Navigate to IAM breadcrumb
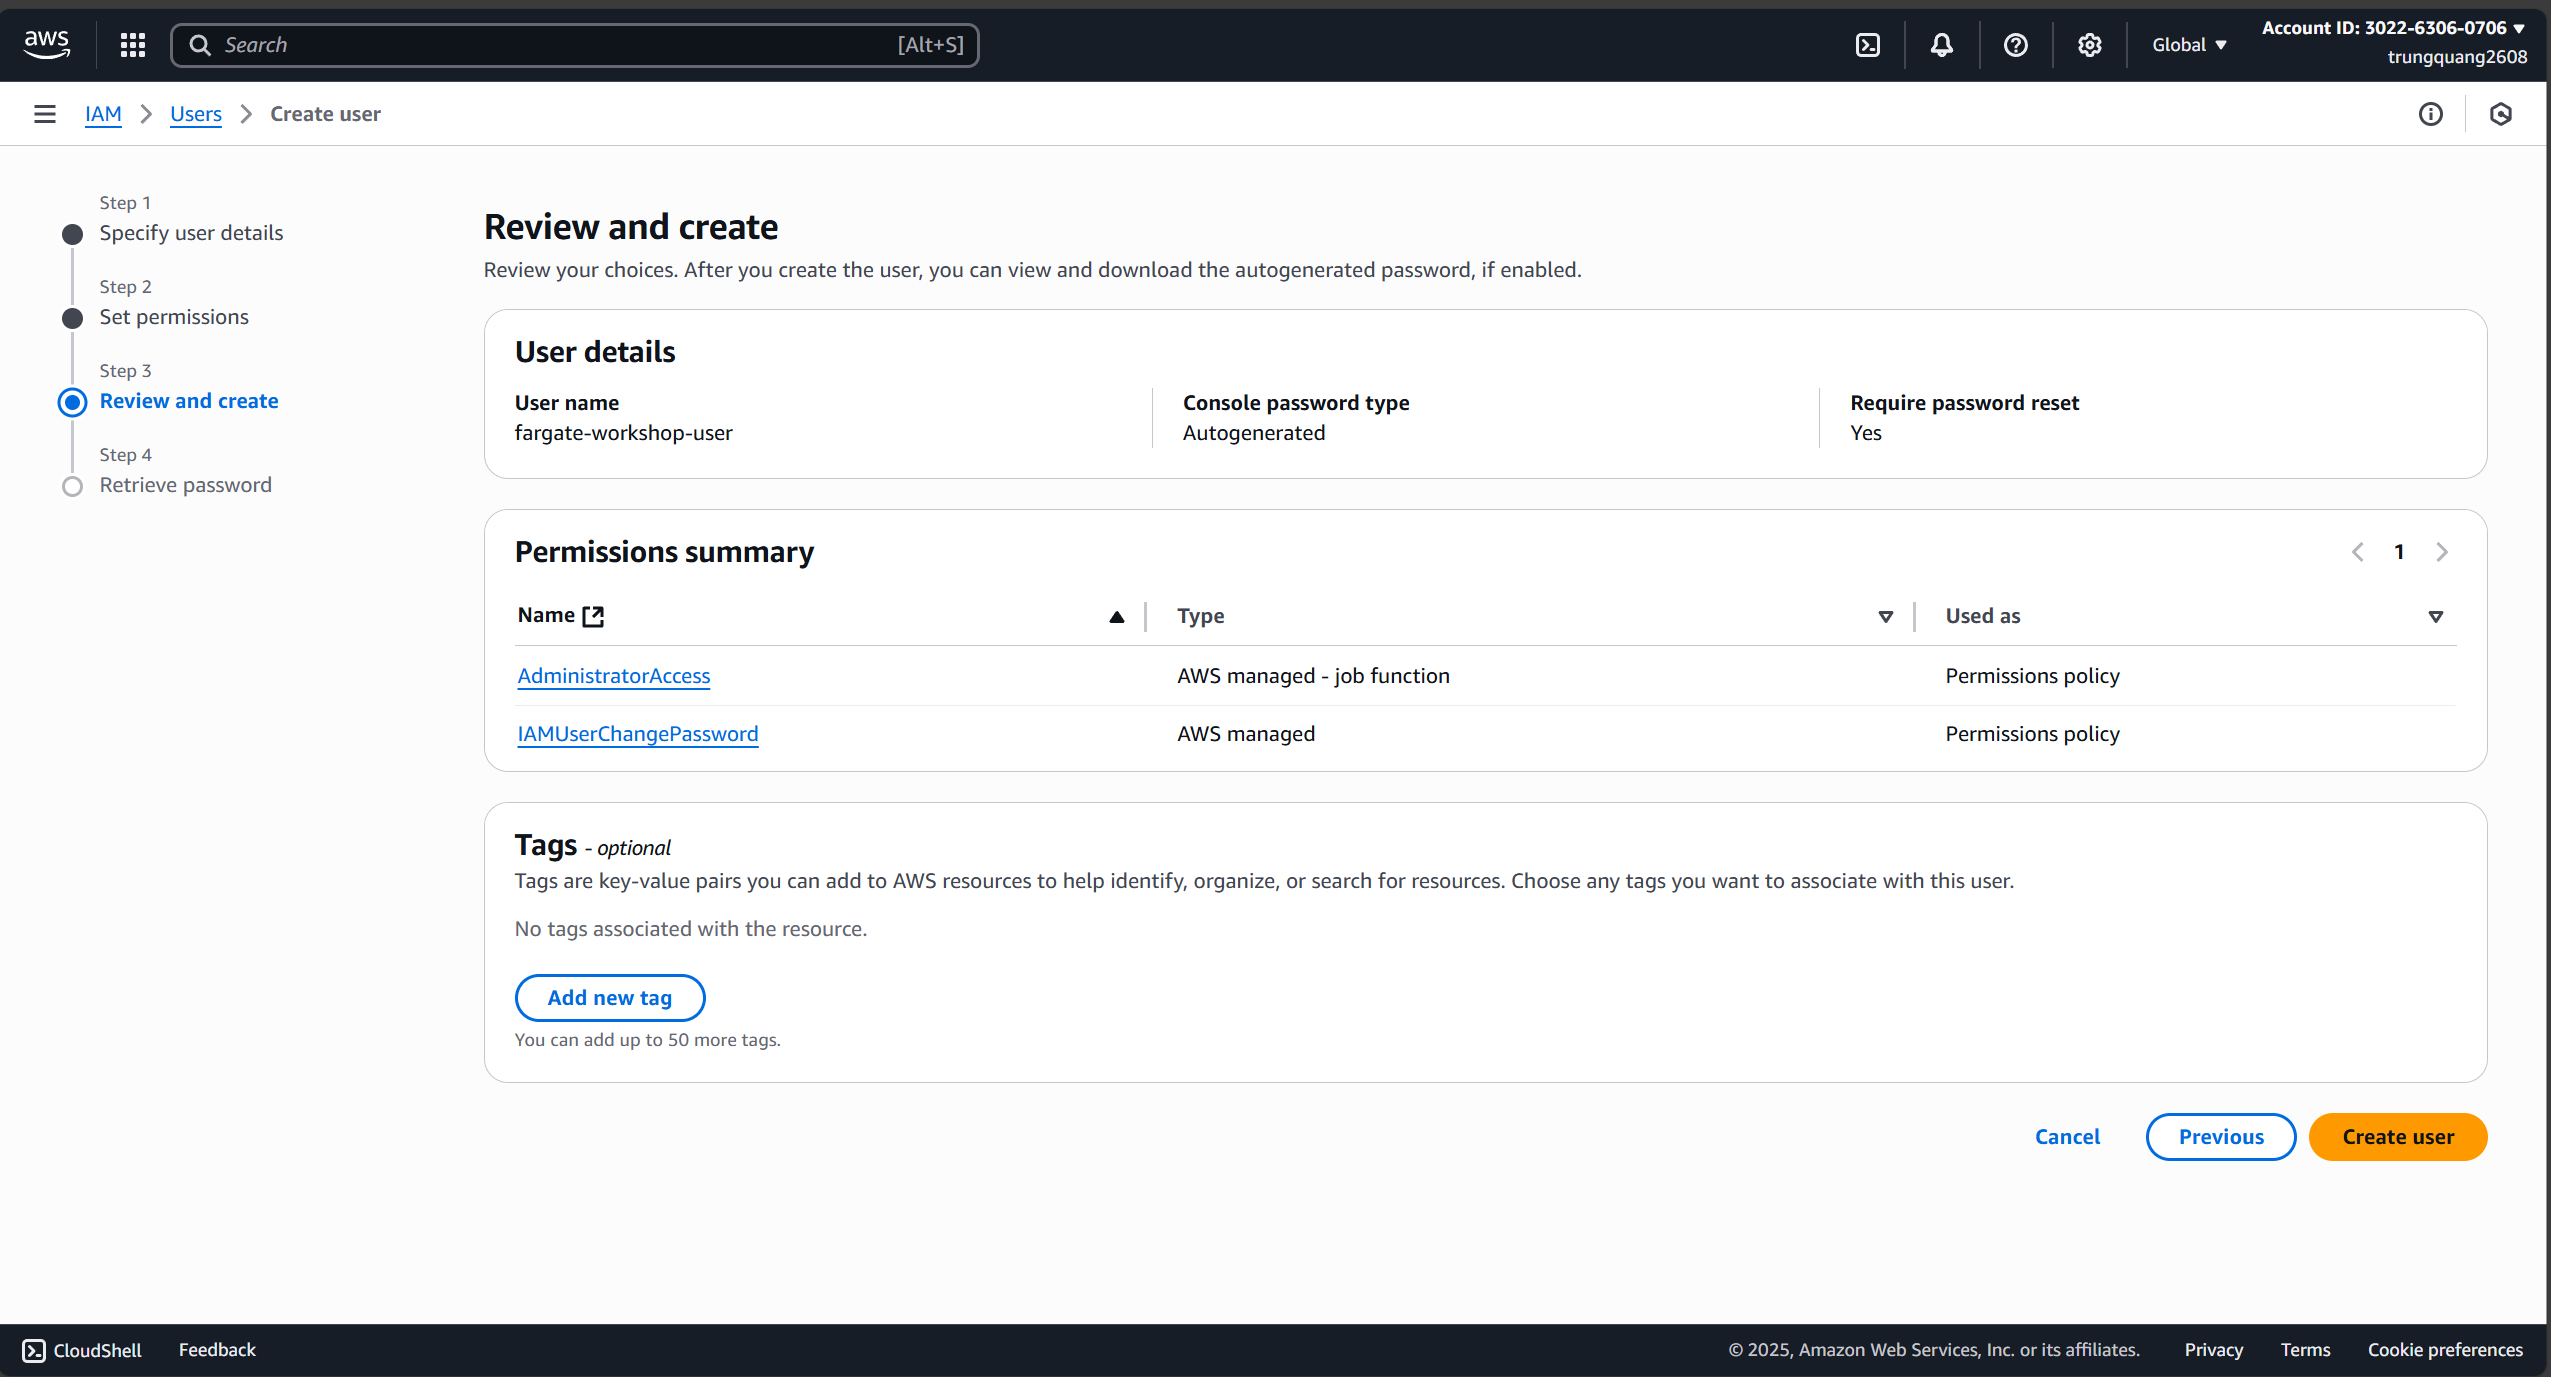 click(x=103, y=114)
